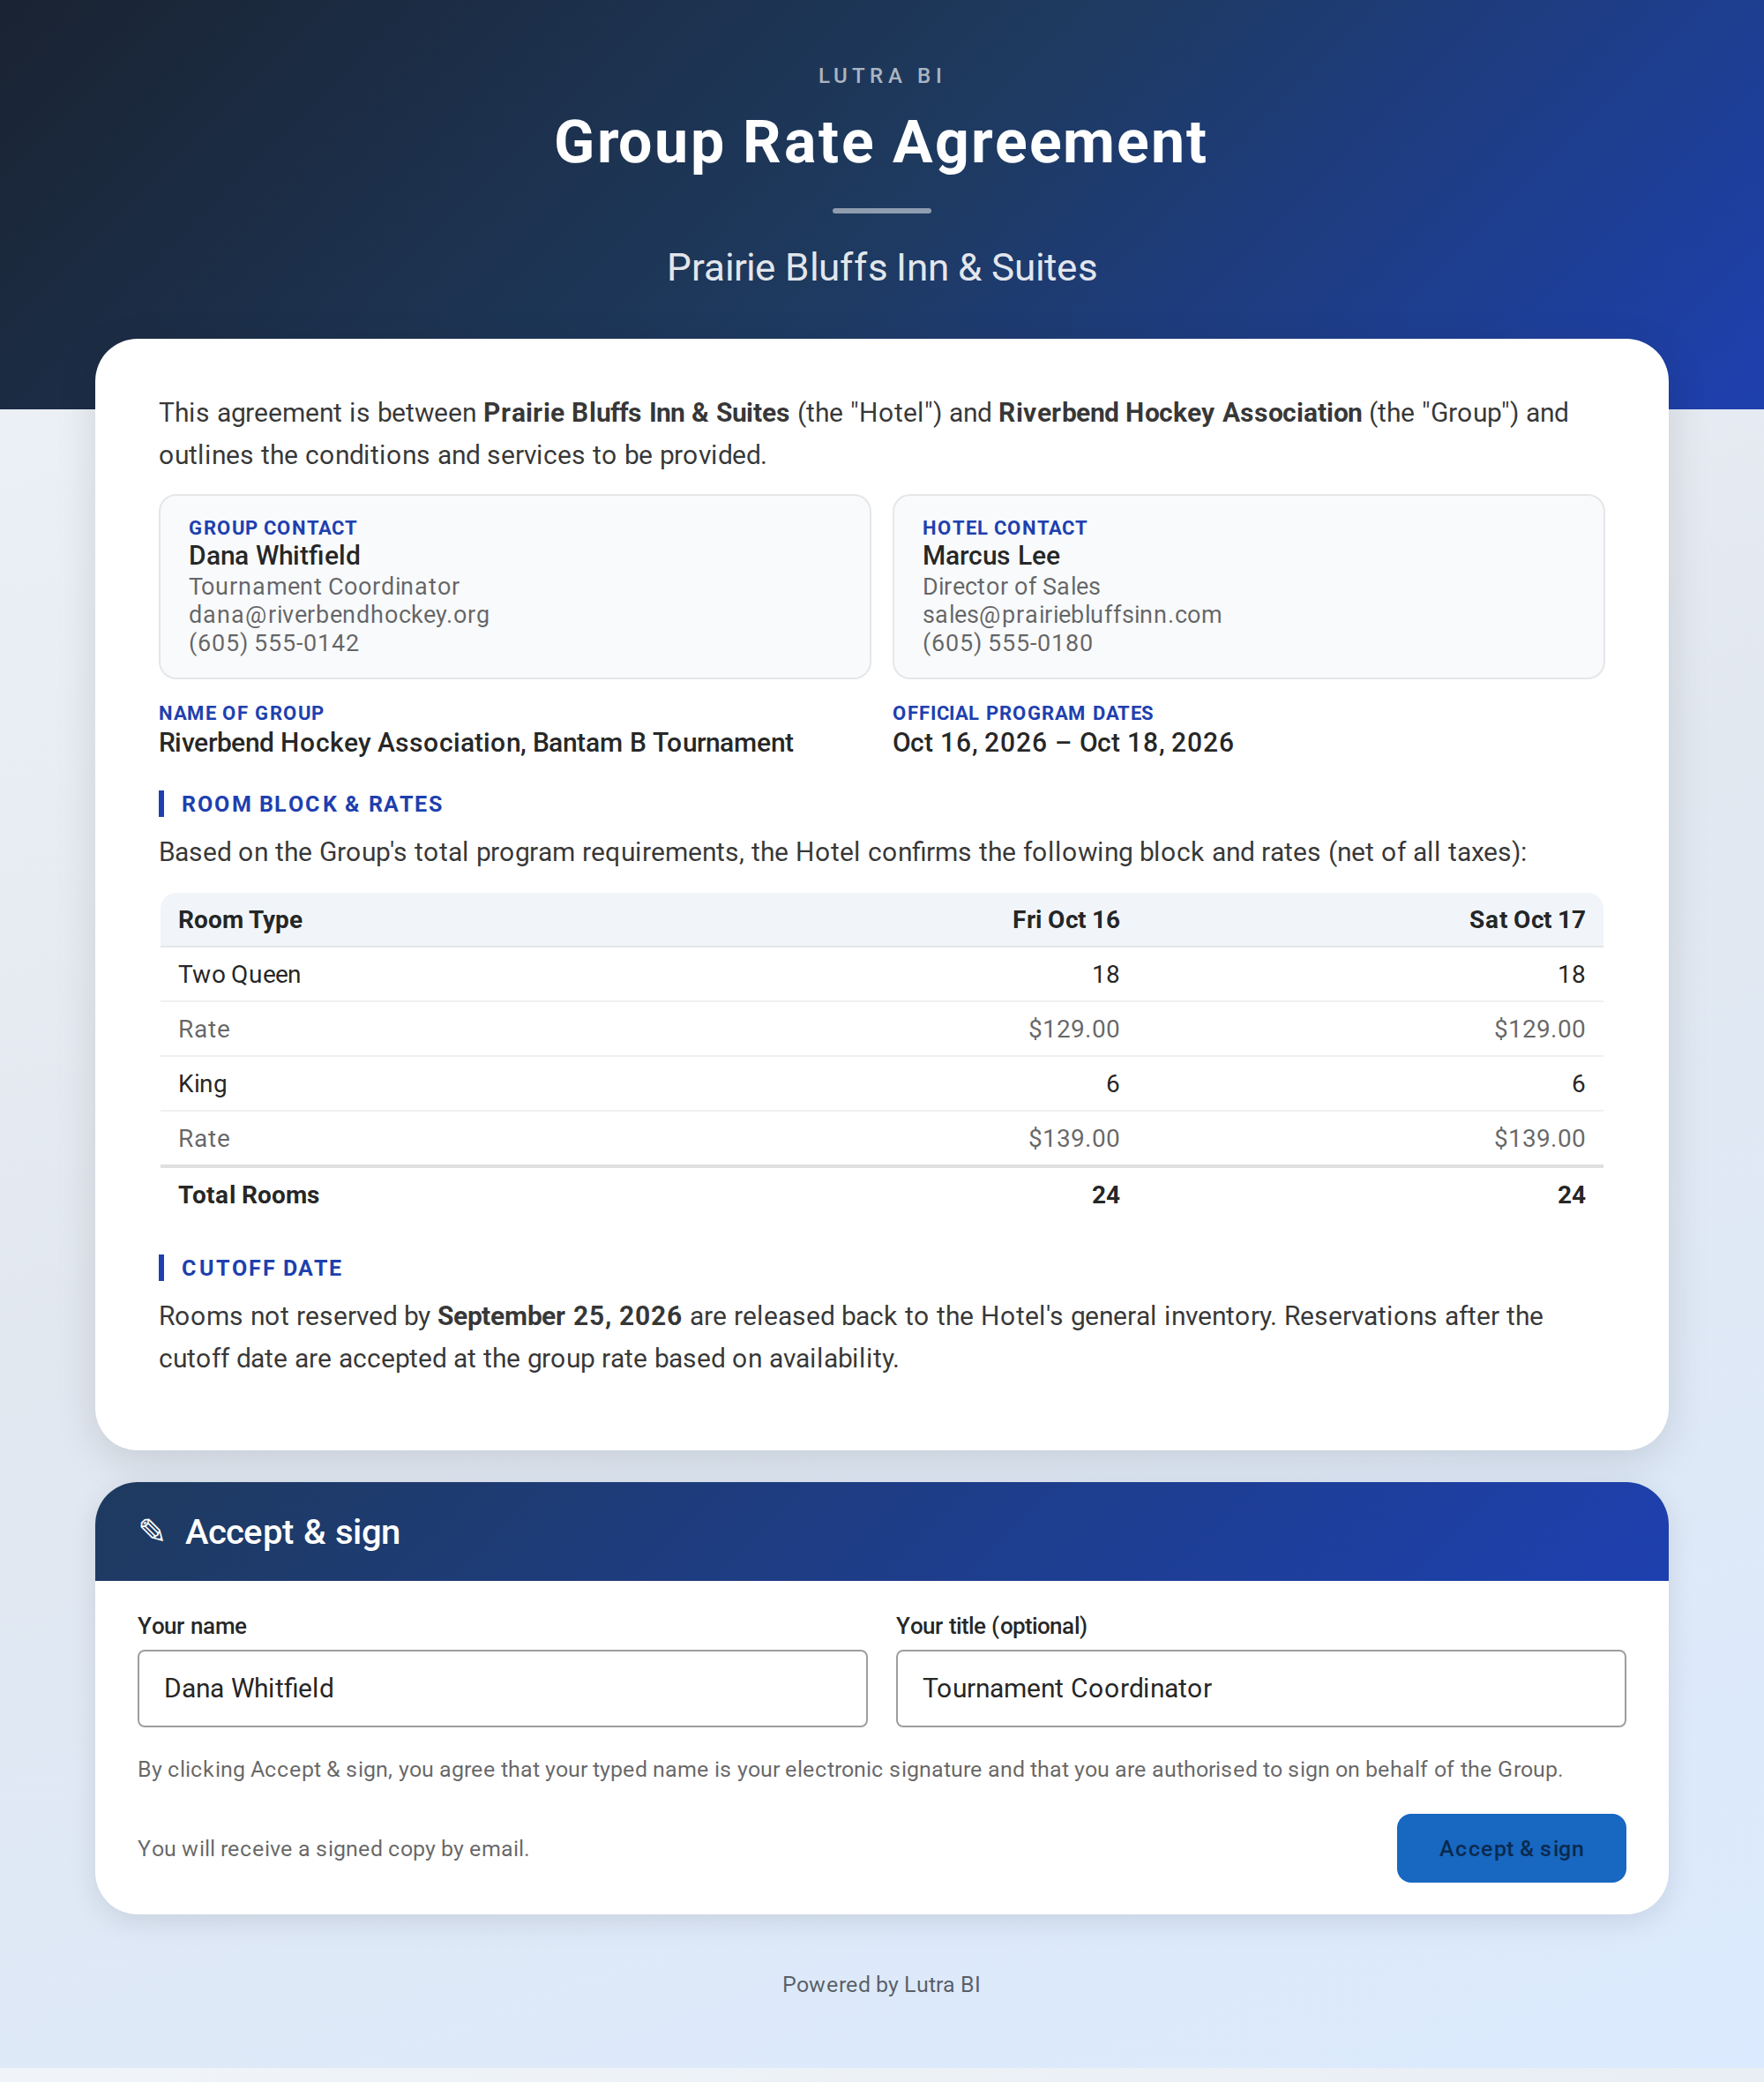1764x2082 pixels.
Task: Click the King room type row
Action: (881, 1084)
